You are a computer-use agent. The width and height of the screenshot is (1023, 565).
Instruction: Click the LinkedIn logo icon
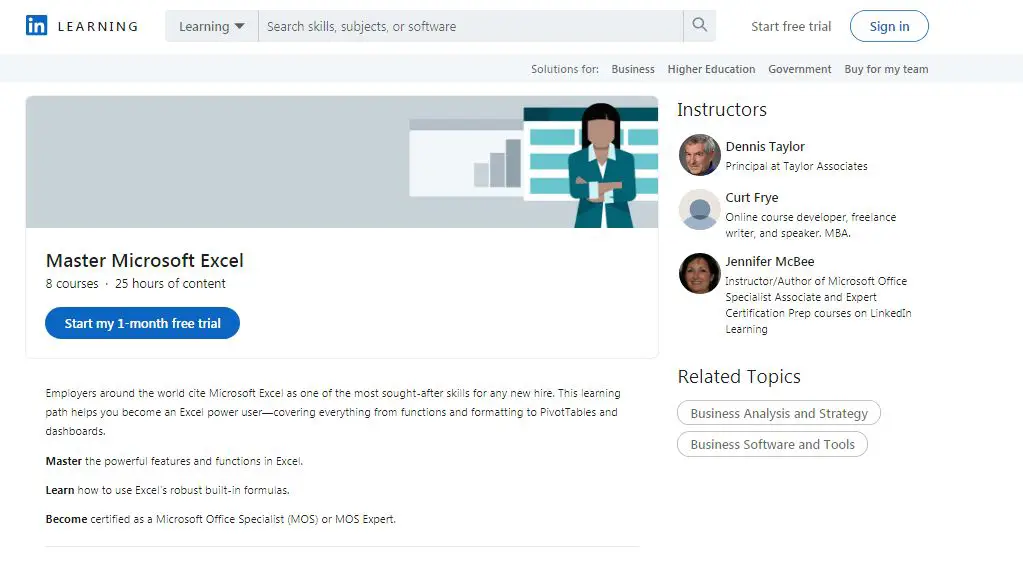[x=36, y=26]
